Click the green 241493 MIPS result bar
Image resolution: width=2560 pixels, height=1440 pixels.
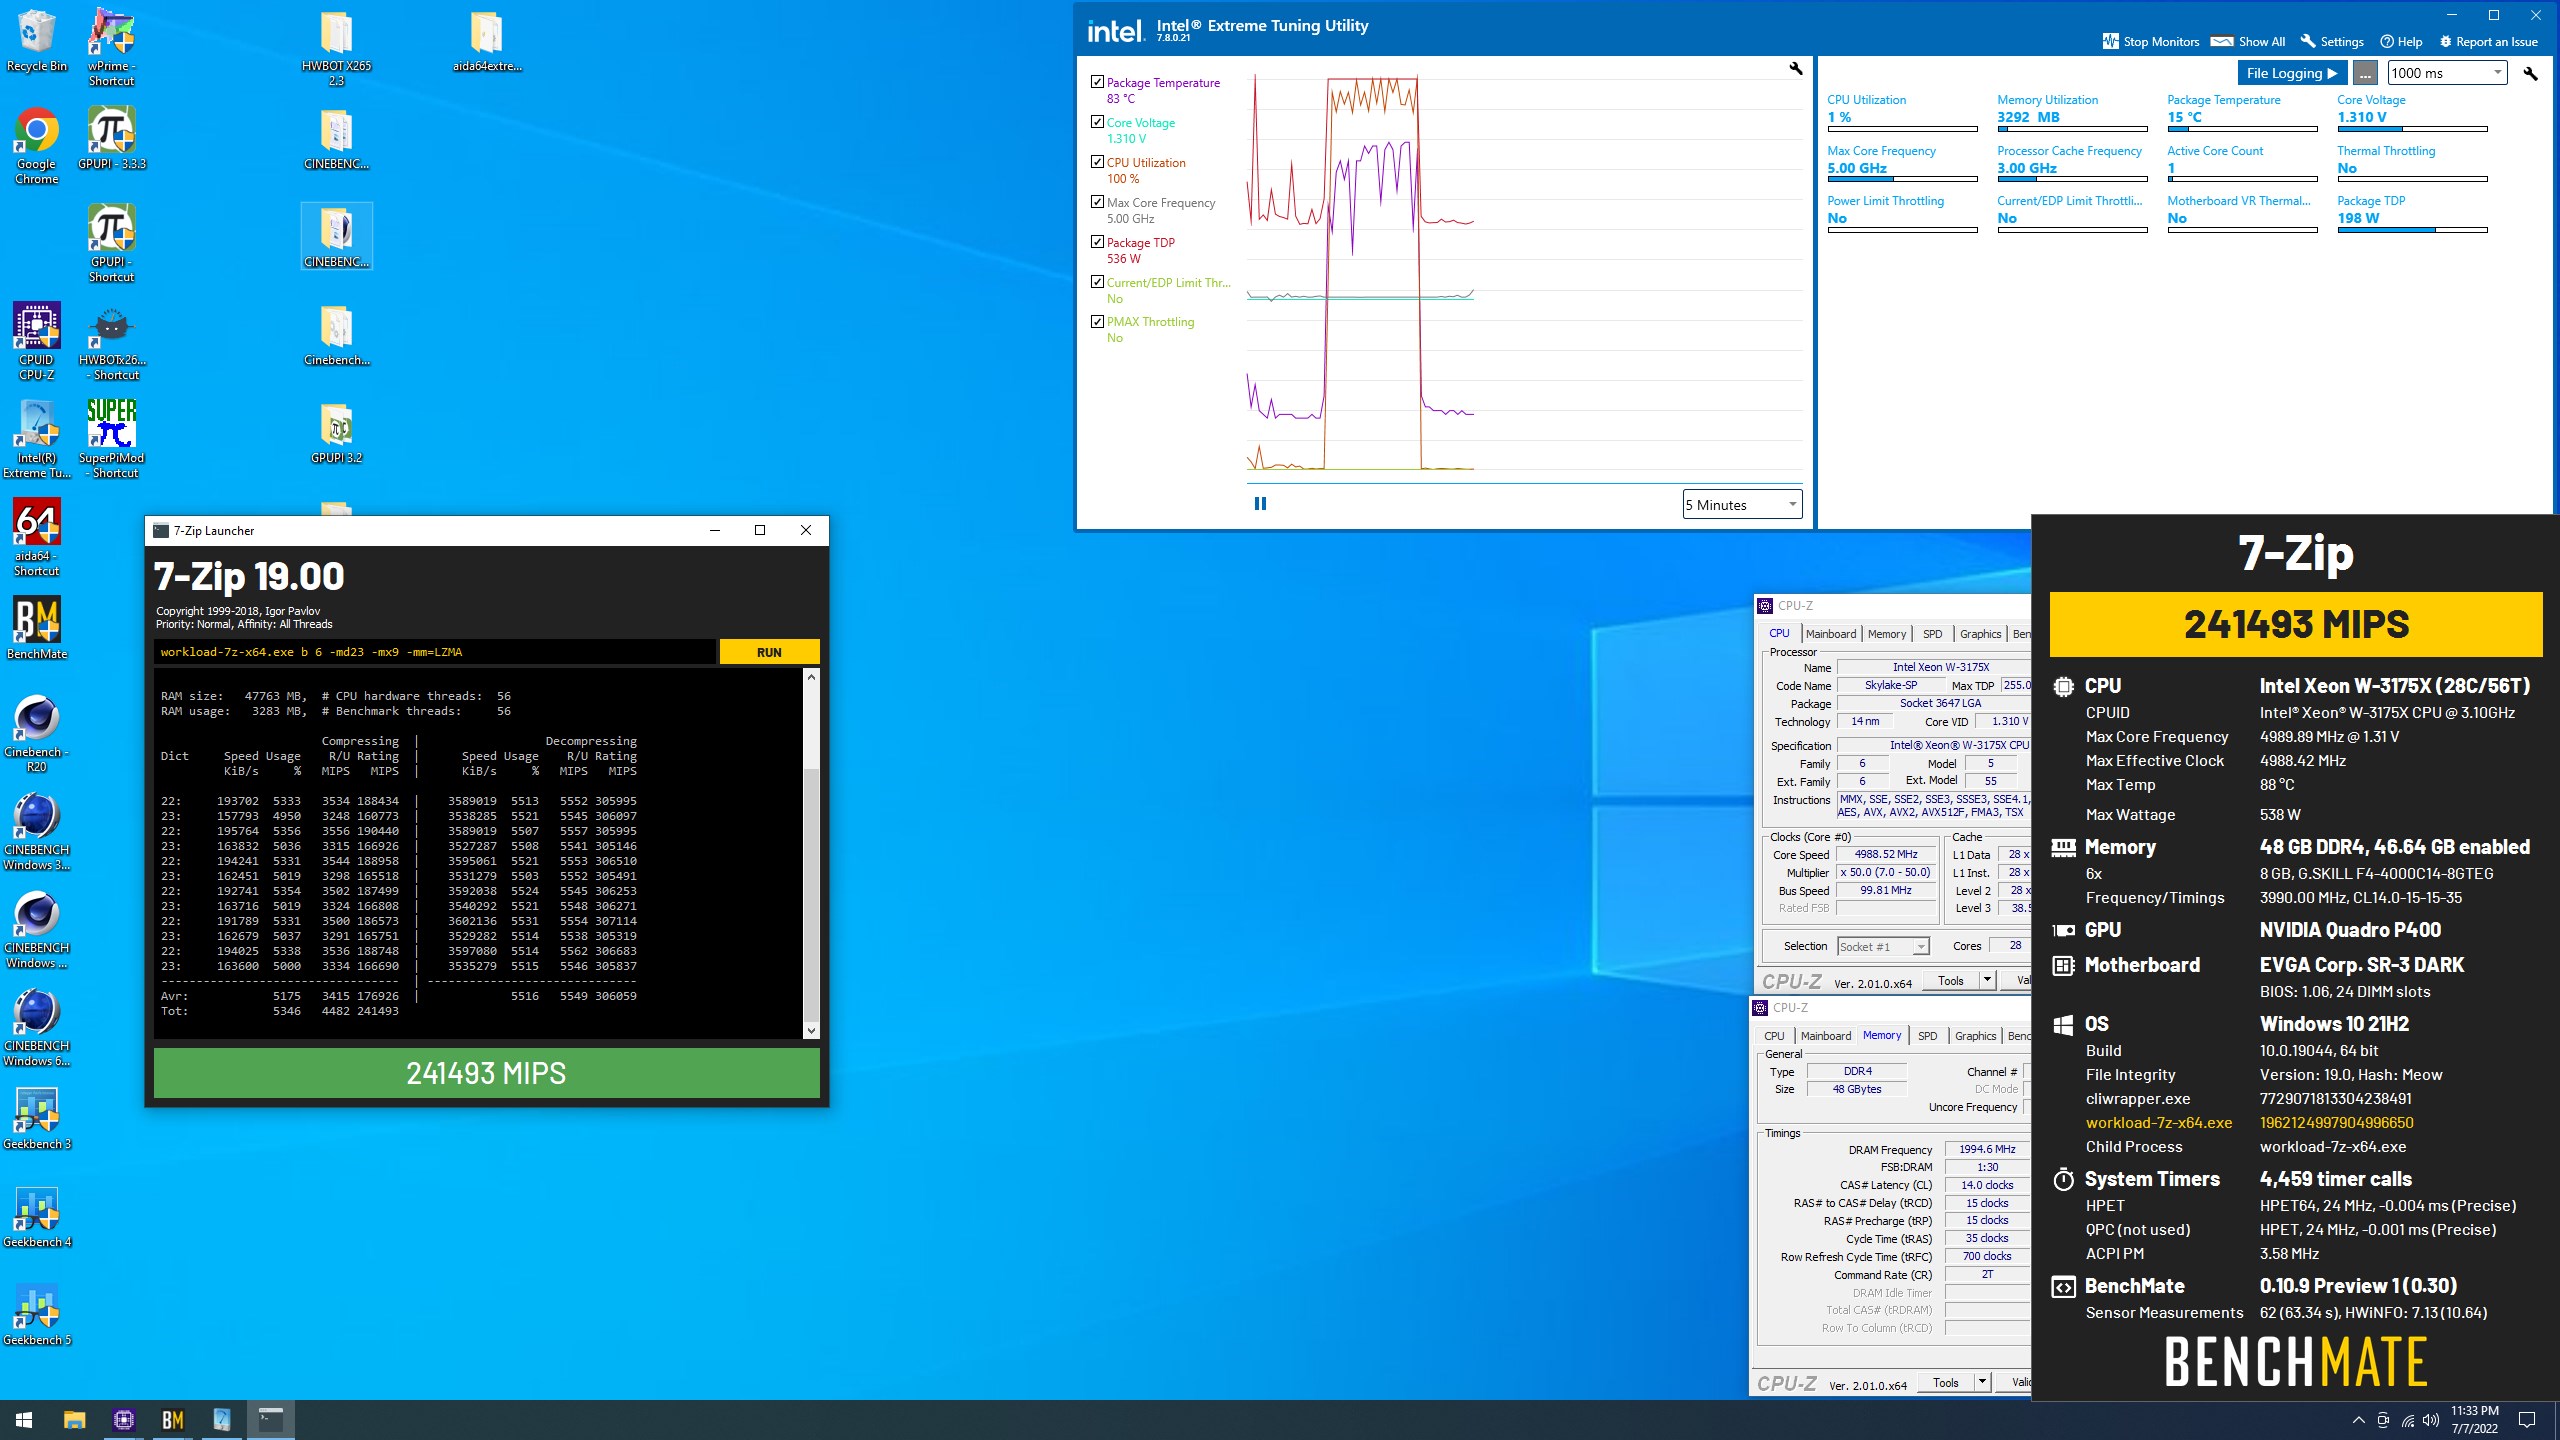click(x=487, y=1073)
